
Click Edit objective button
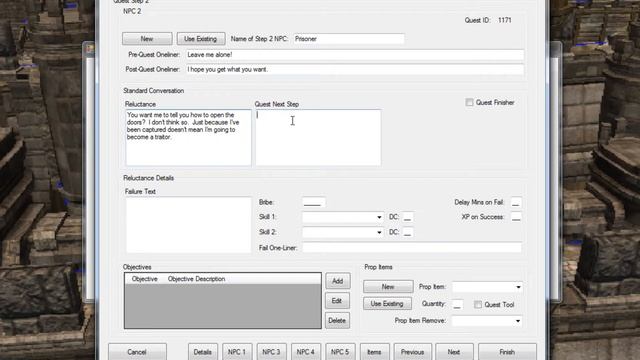click(x=338, y=301)
